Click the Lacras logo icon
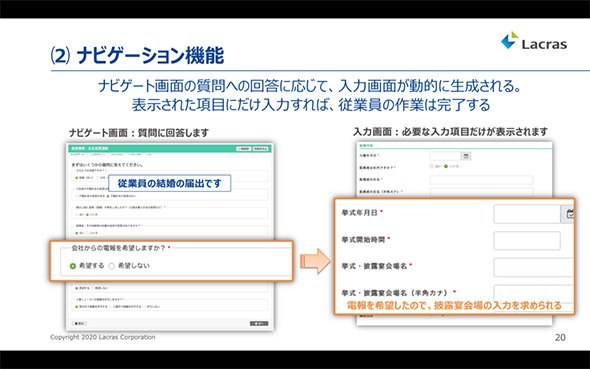This screenshot has height=369, width=590. coord(509,40)
